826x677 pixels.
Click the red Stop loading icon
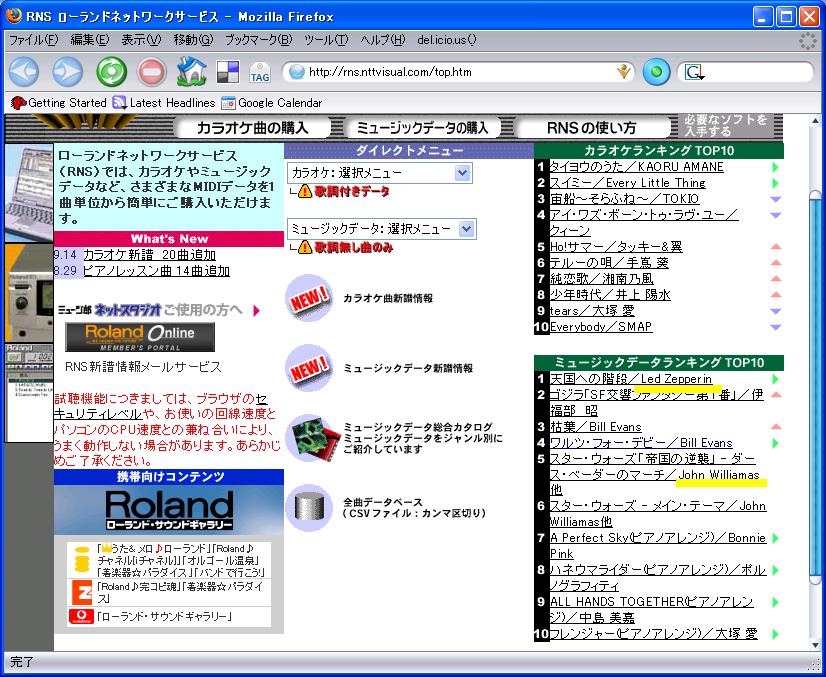(152, 72)
